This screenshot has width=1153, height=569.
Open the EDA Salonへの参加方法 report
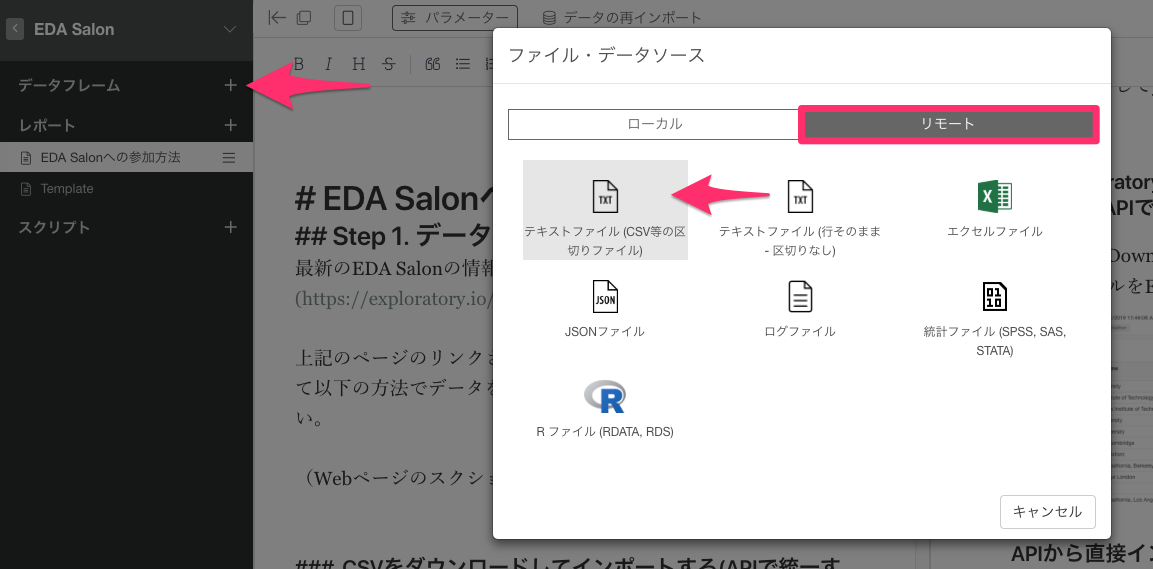110,157
